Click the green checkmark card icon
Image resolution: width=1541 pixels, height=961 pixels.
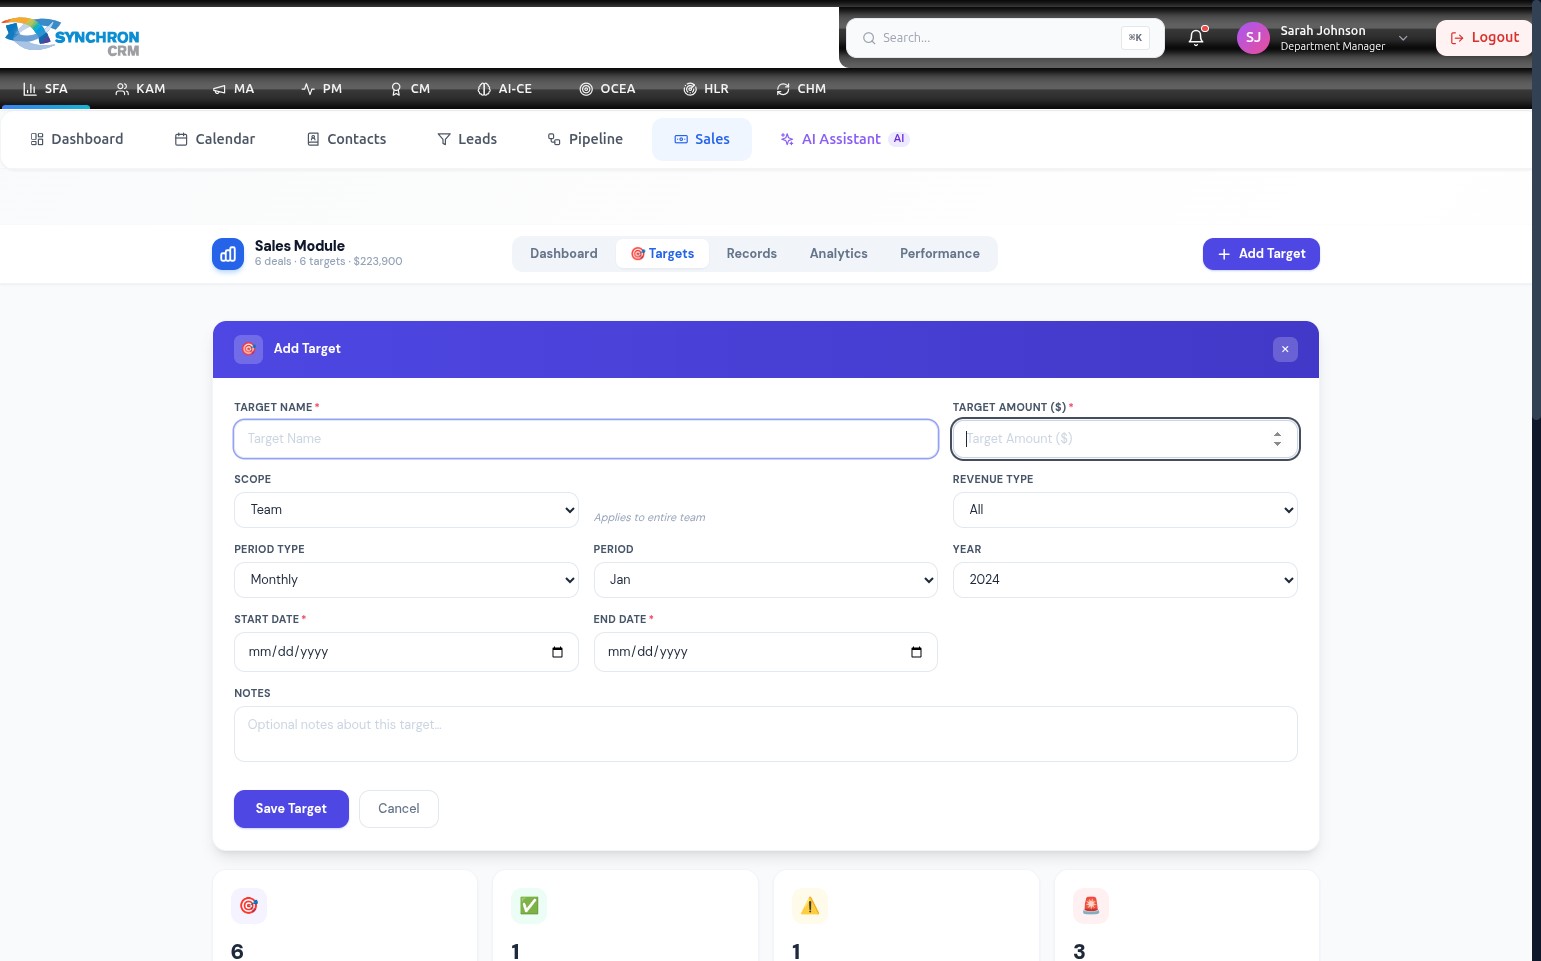click(529, 906)
